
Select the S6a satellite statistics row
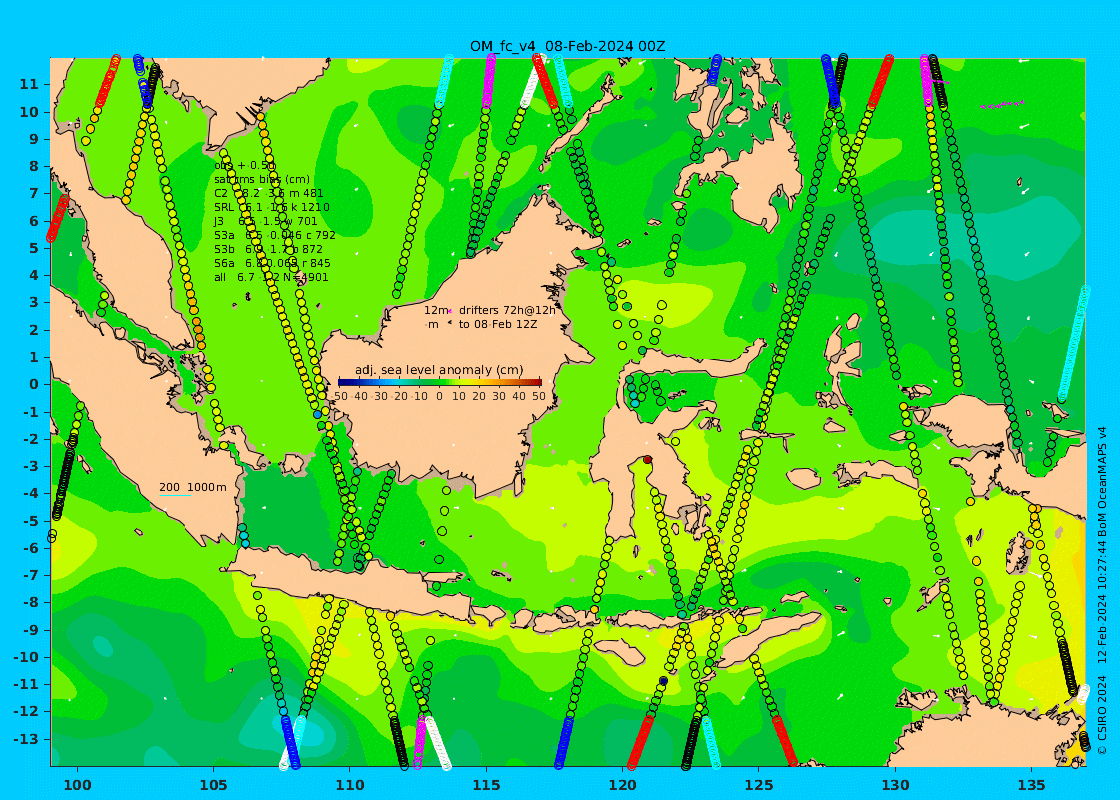[x=272, y=263]
